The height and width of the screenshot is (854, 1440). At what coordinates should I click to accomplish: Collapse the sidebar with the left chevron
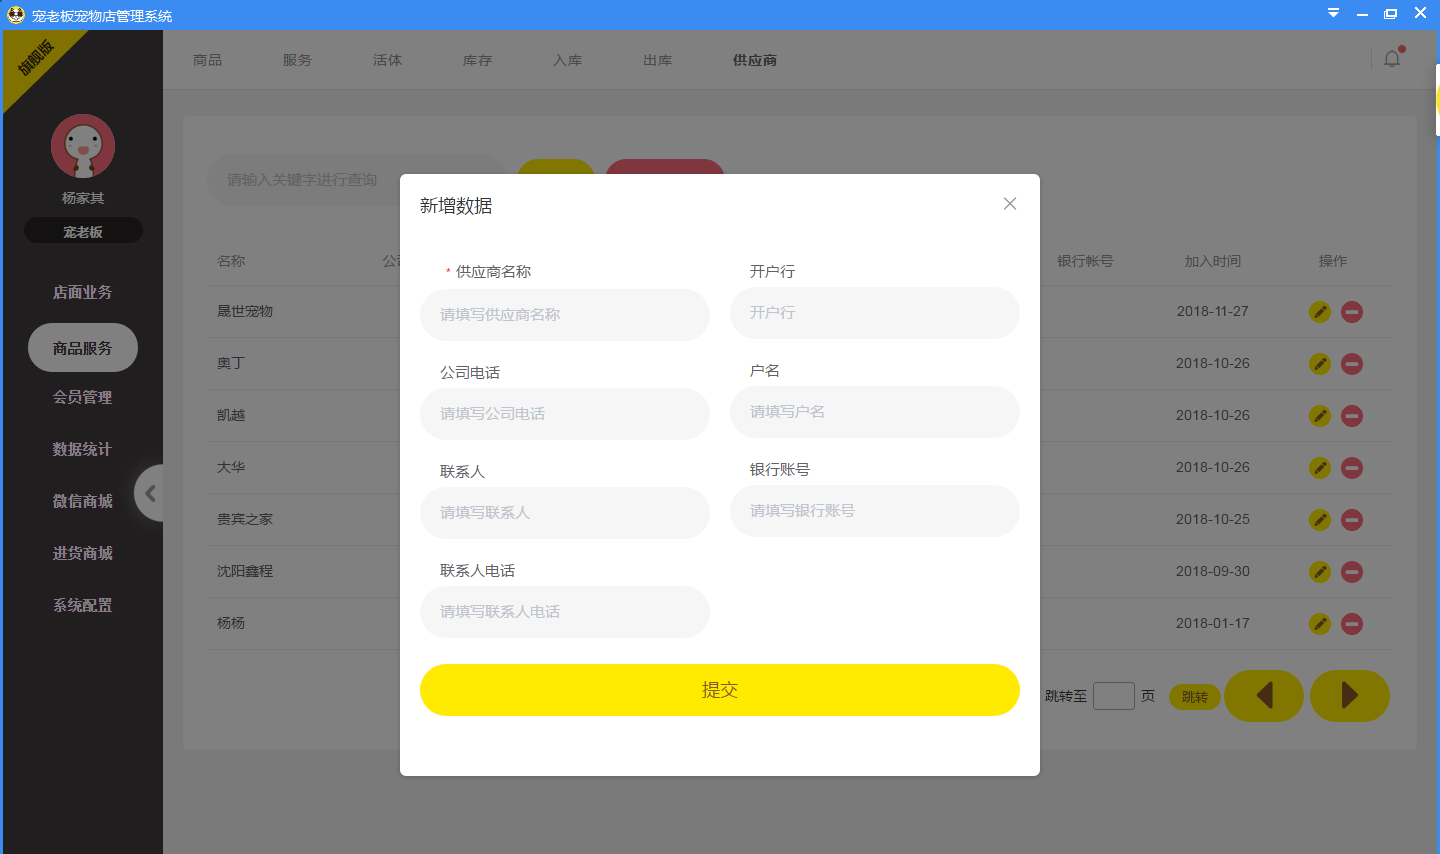click(151, 493)
